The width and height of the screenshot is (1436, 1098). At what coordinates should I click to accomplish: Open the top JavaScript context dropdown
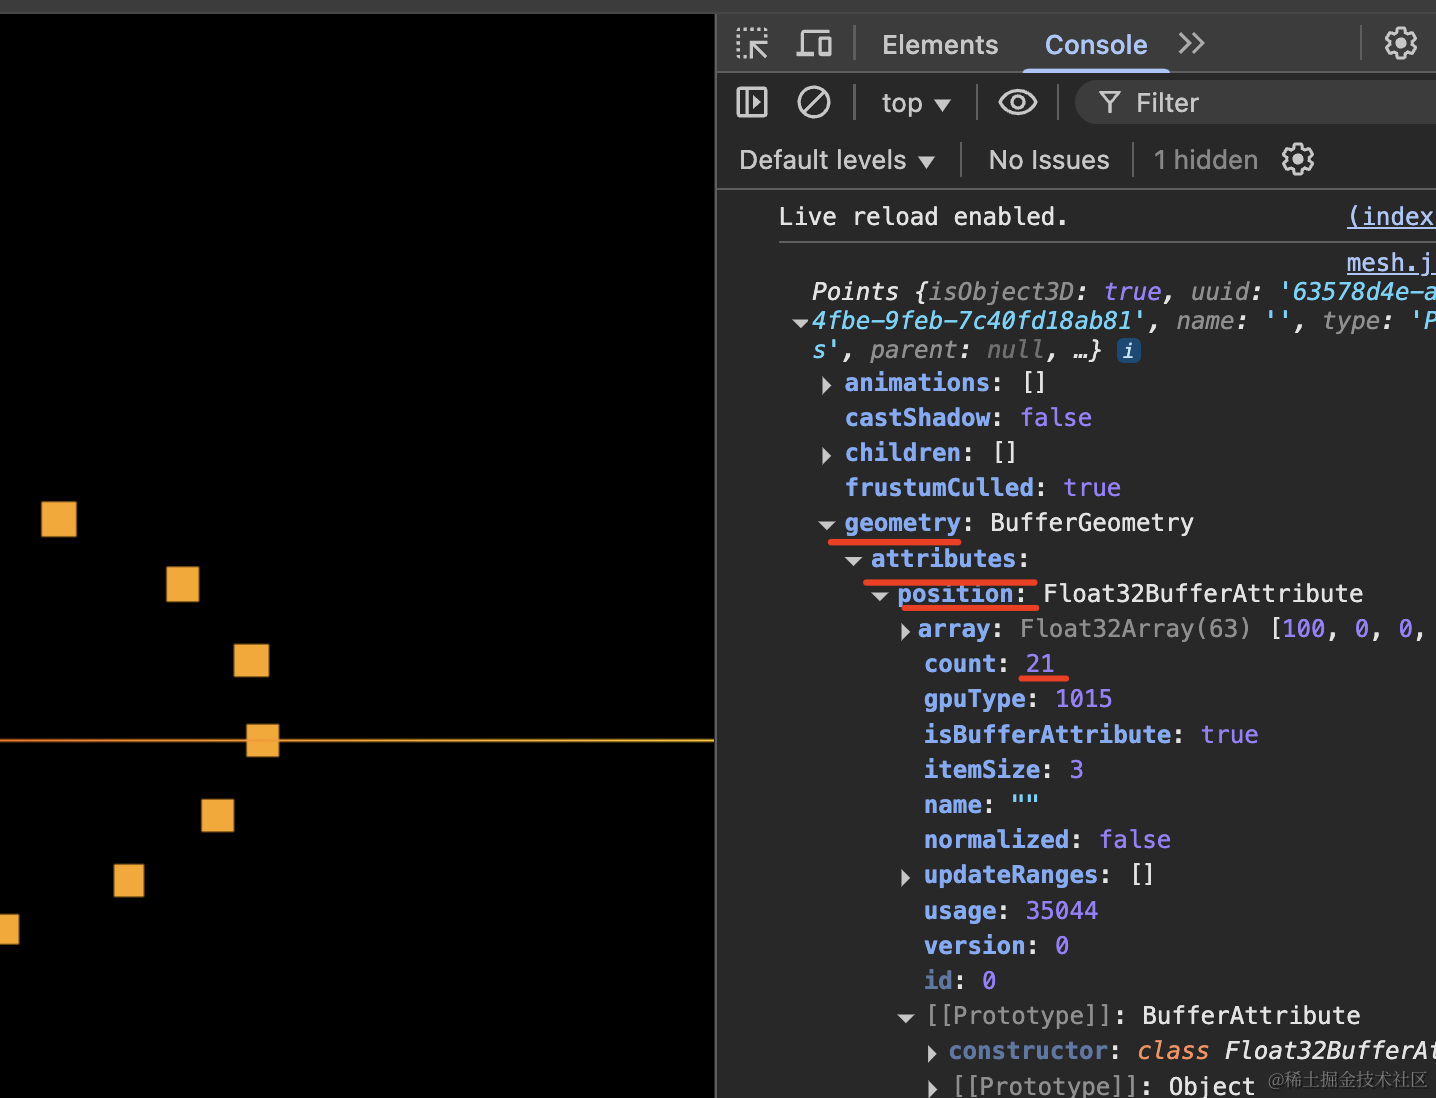pyautogui.click(x=915, y=103)
